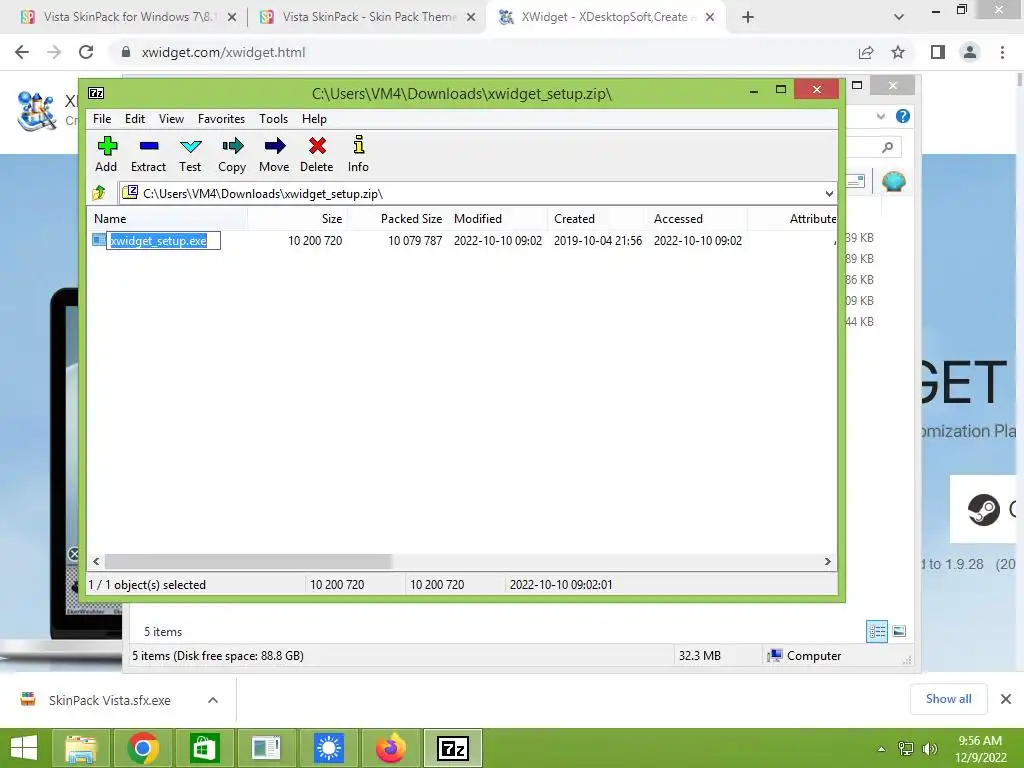Open the Chrome profile avatar
The width and height of the screenshot is (1024, 768).
[970, 52]
